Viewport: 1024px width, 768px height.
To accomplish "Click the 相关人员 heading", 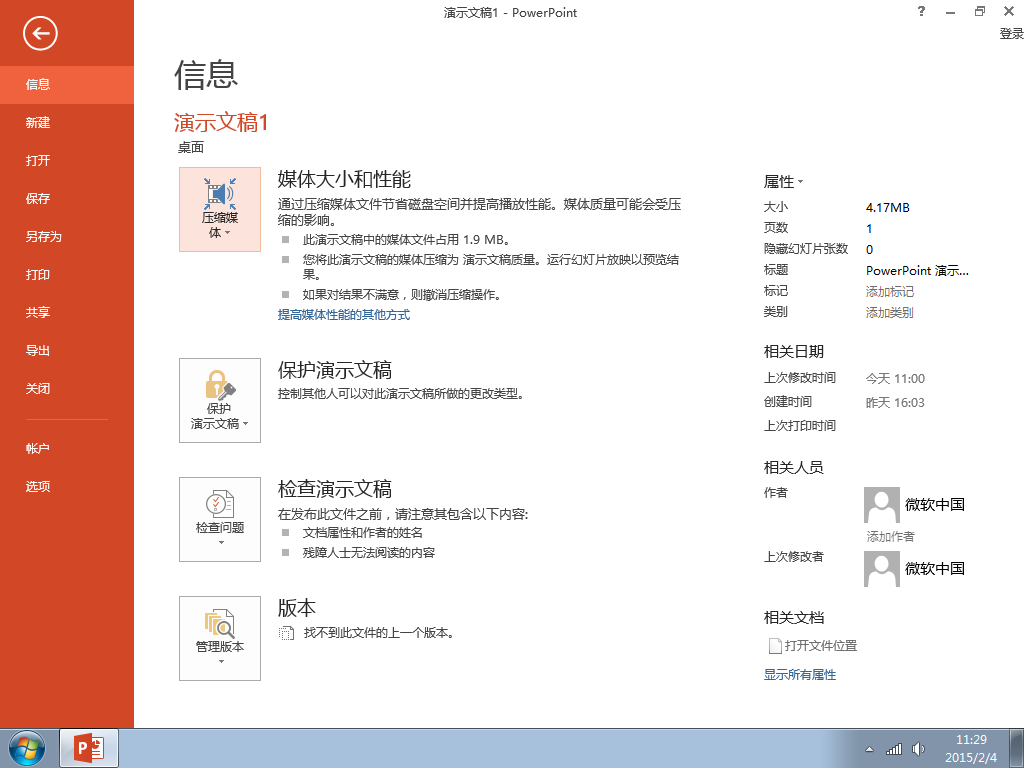I will [x=793, y=468].
